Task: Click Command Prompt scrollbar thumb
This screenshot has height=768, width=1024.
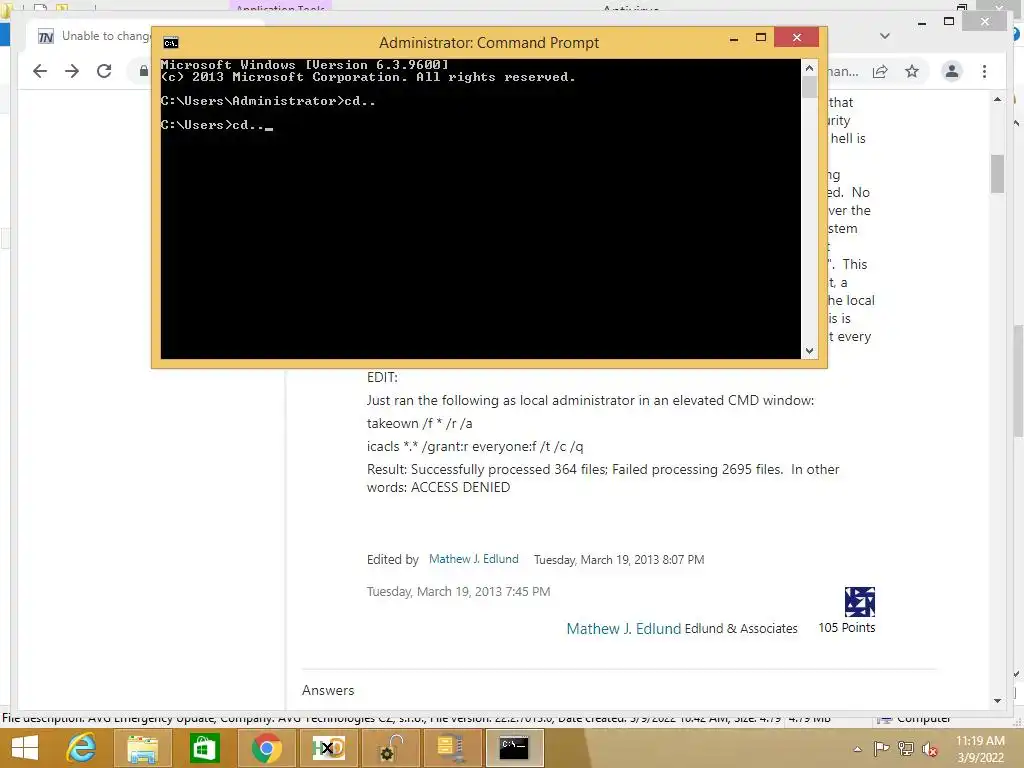Action: point(809,88)
